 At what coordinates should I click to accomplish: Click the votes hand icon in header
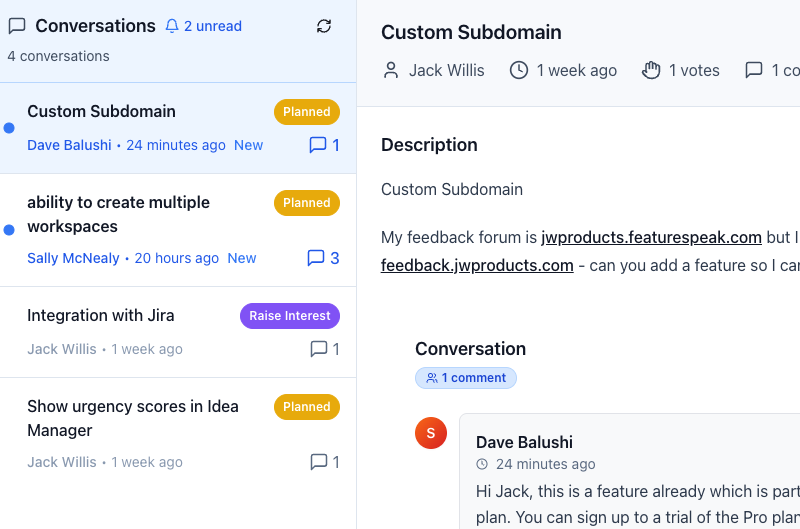(x=652, y=70)
